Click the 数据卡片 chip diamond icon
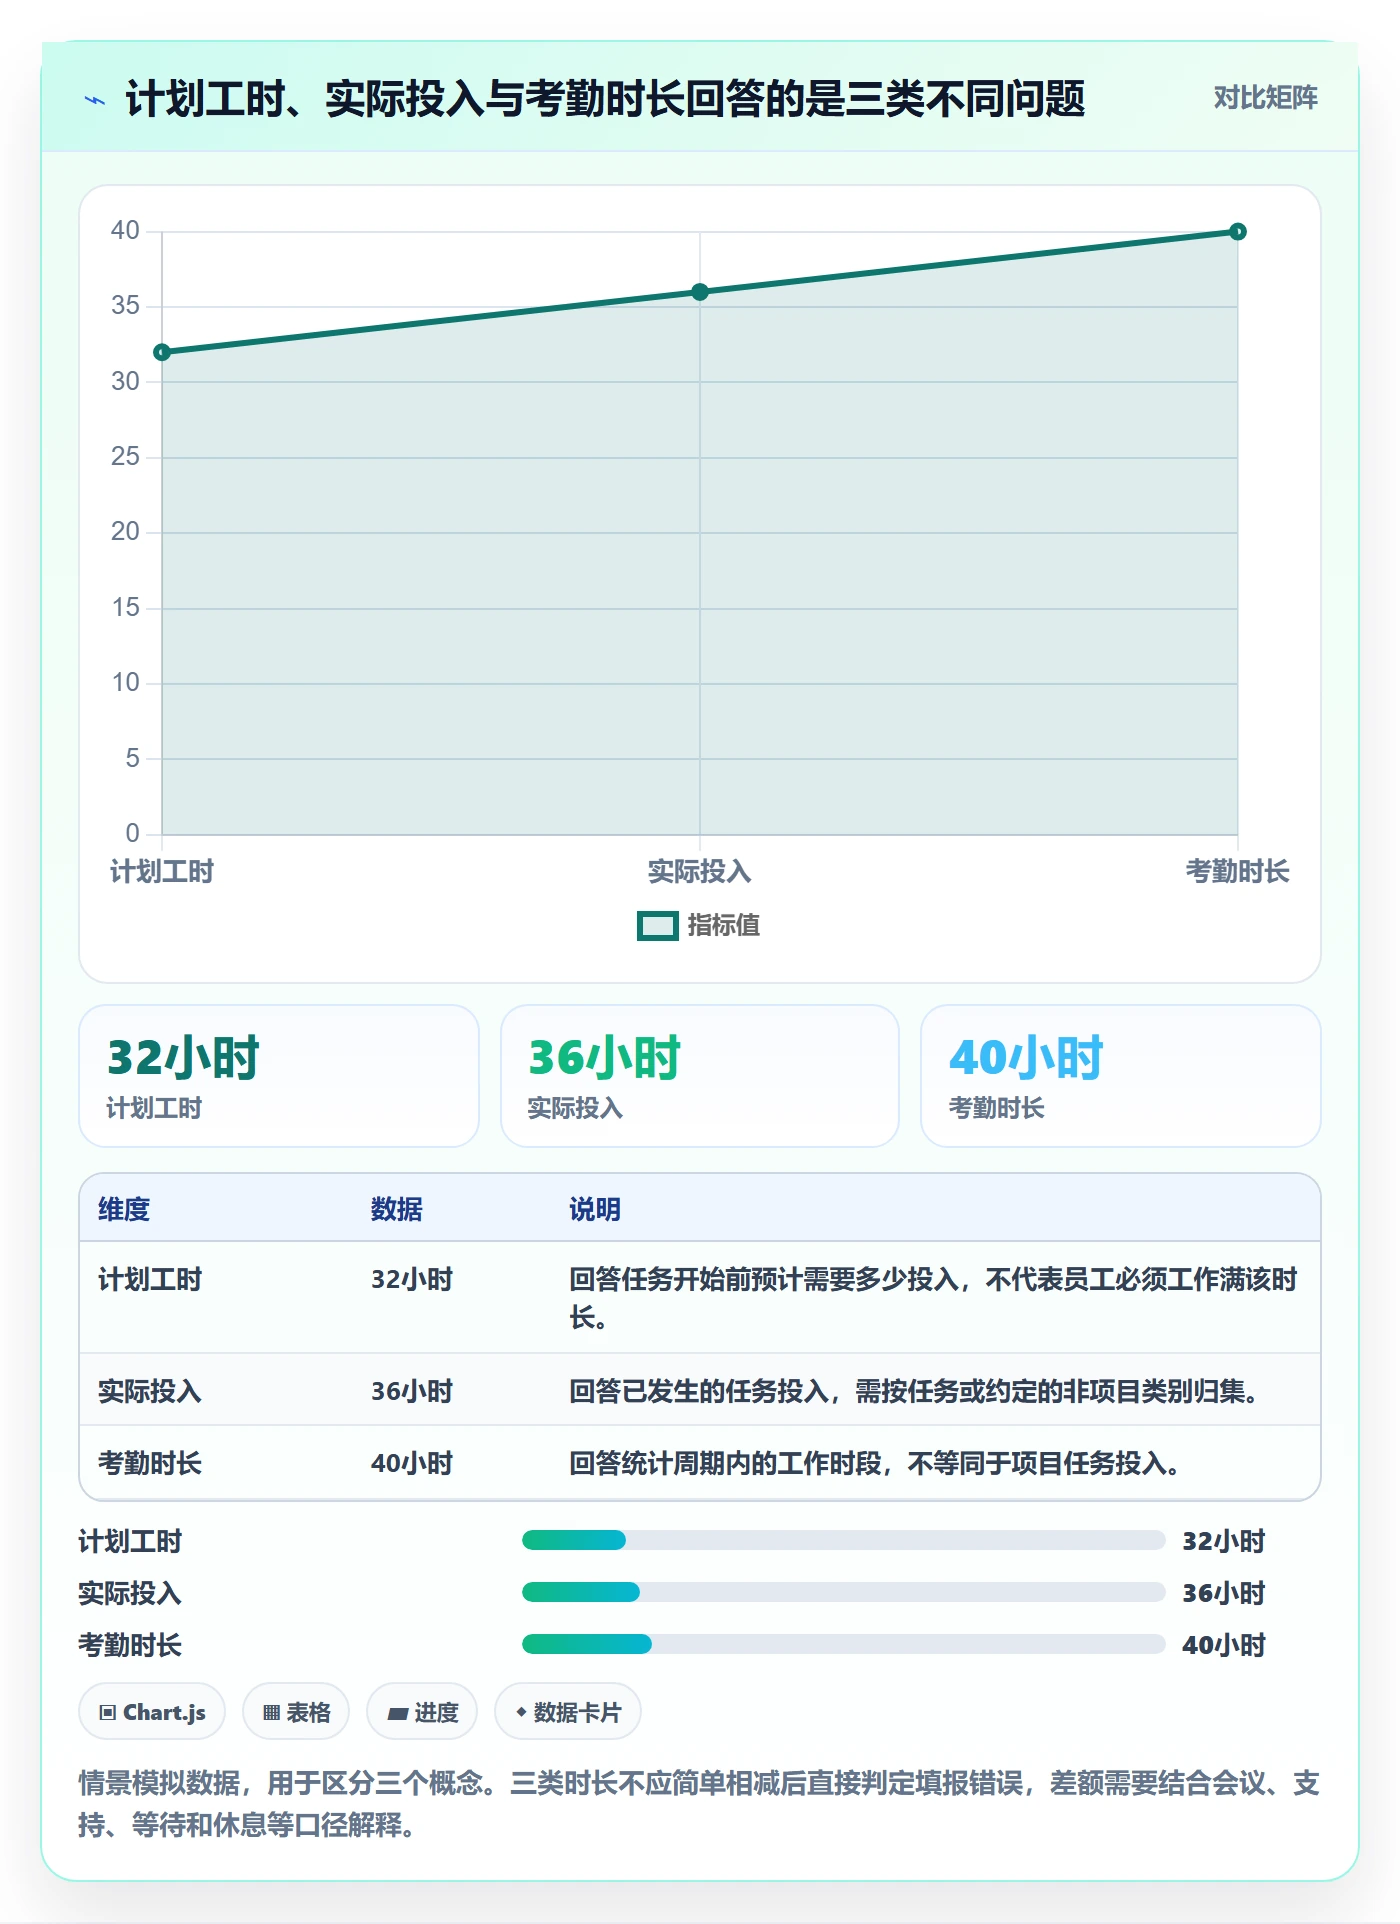This screenshot has width=1400, height=1924. point(521,1712)
